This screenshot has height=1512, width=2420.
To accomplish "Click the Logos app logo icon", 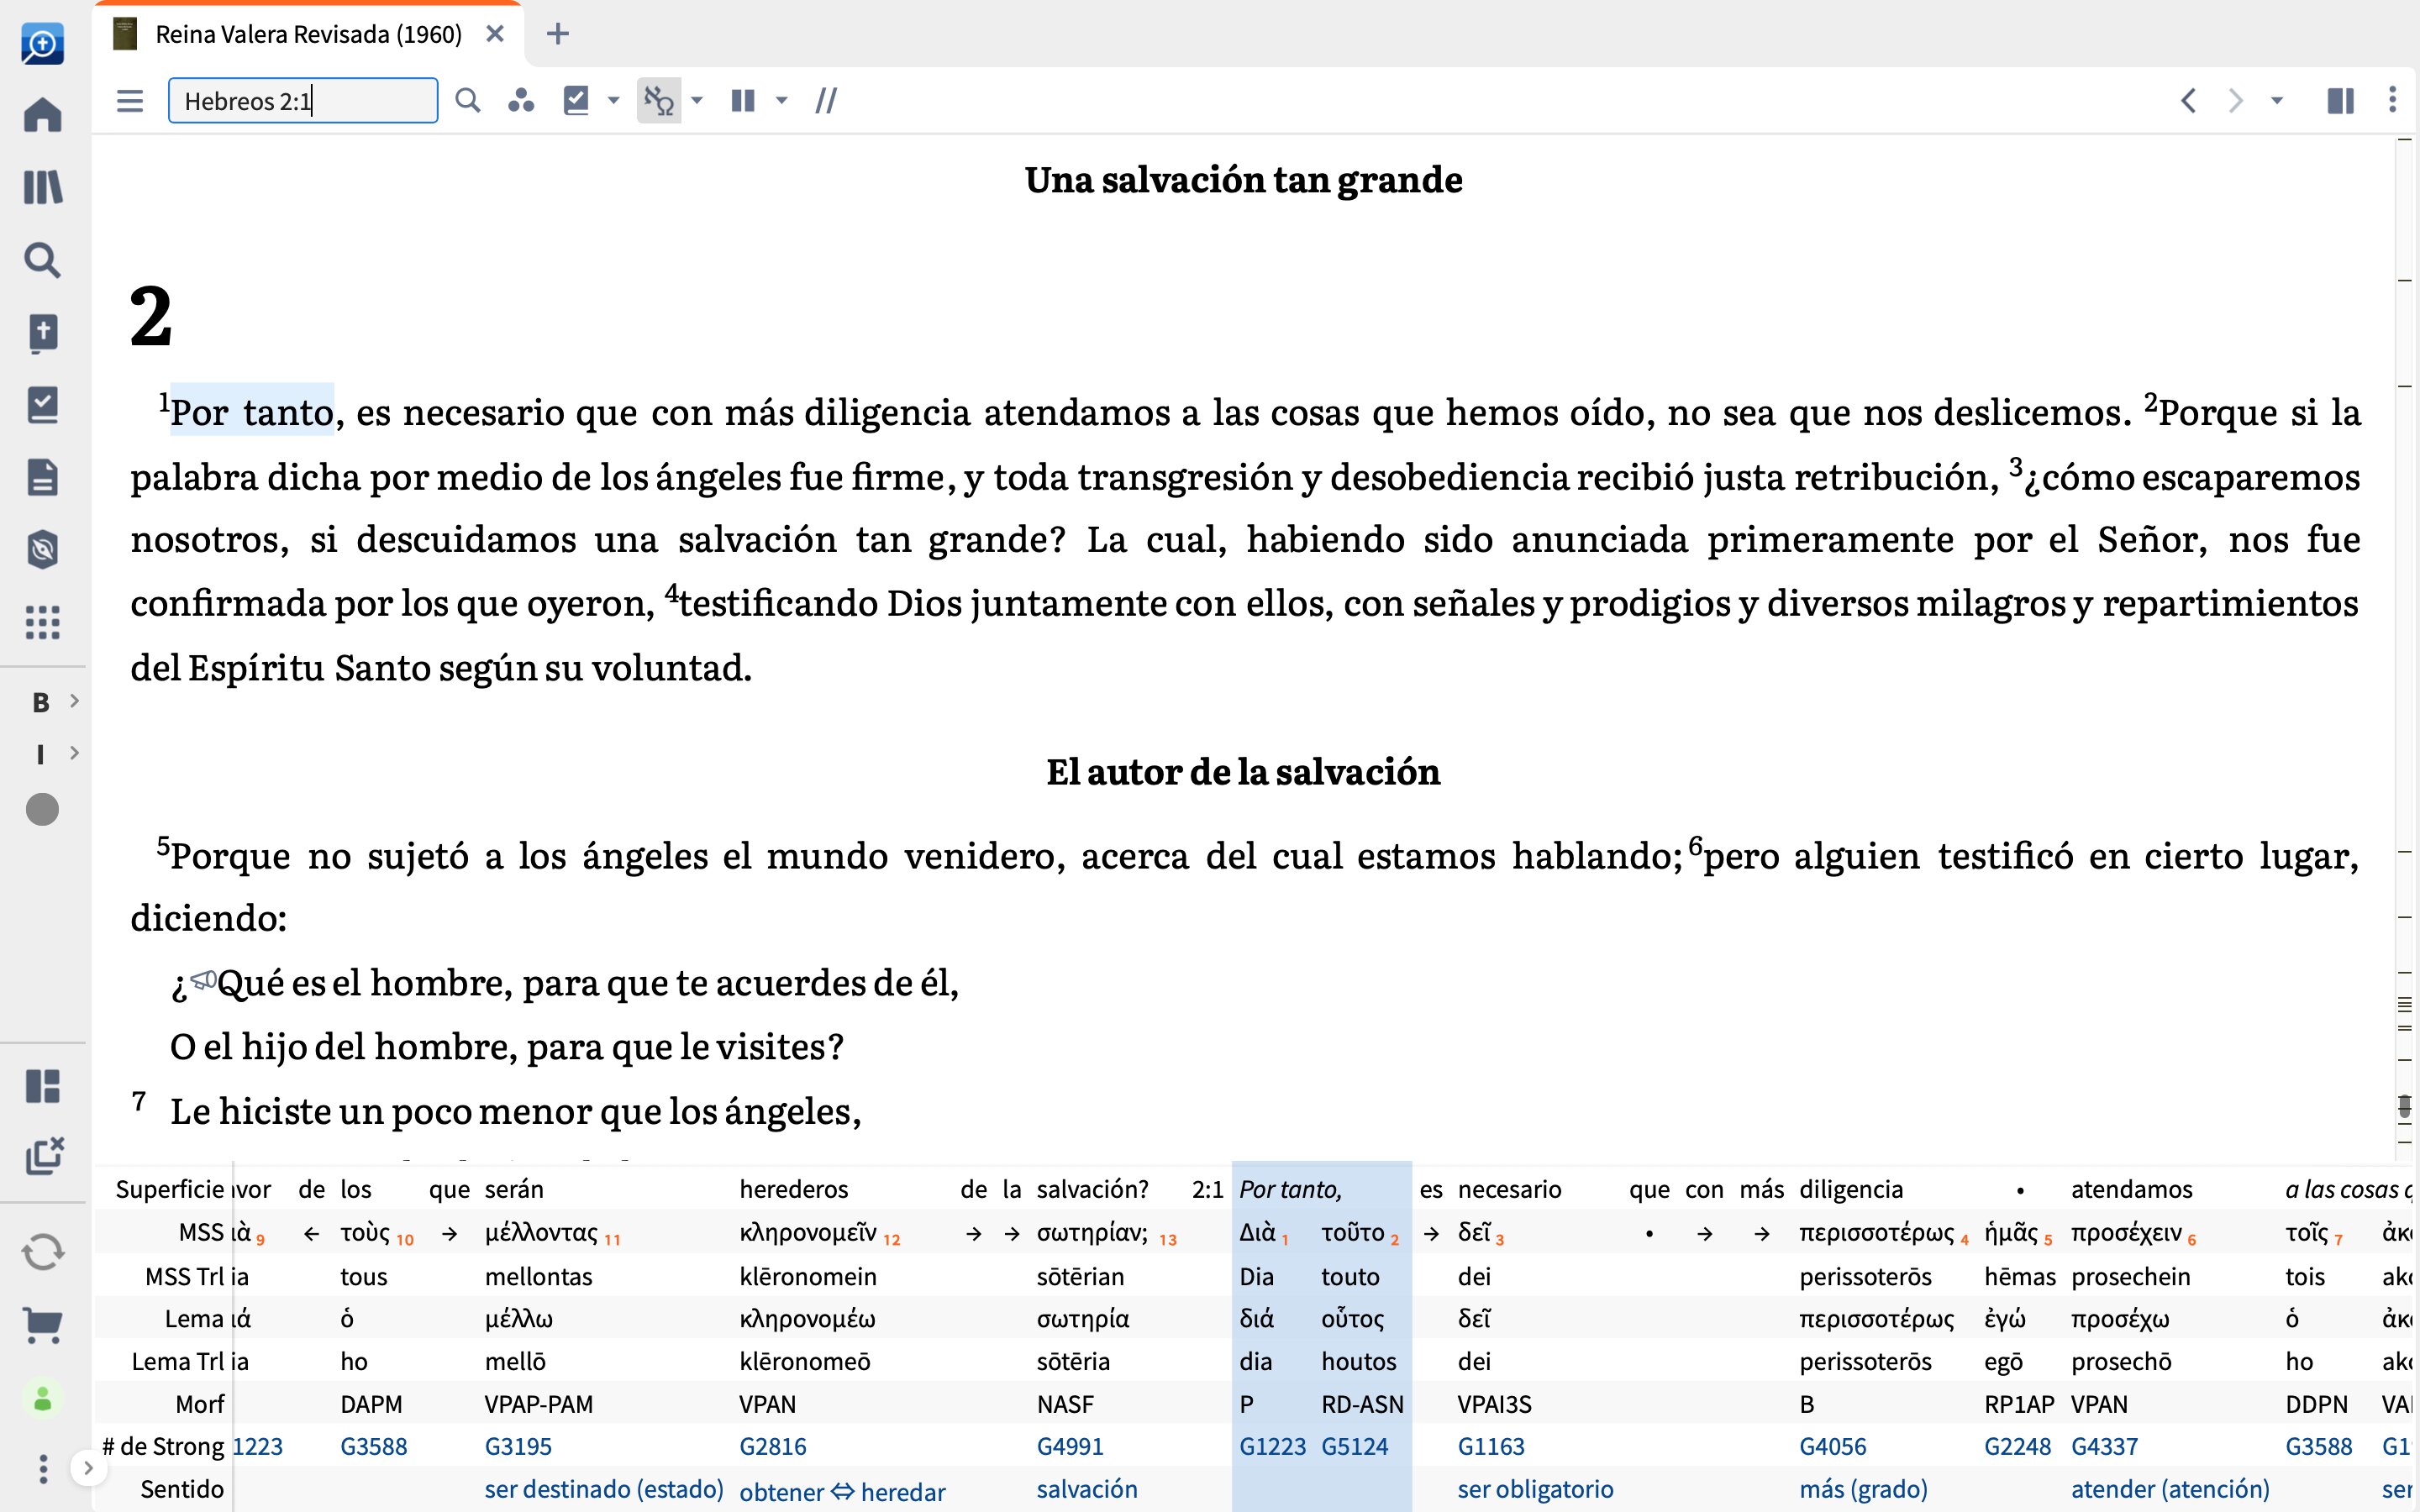I will tap(42, 43).
